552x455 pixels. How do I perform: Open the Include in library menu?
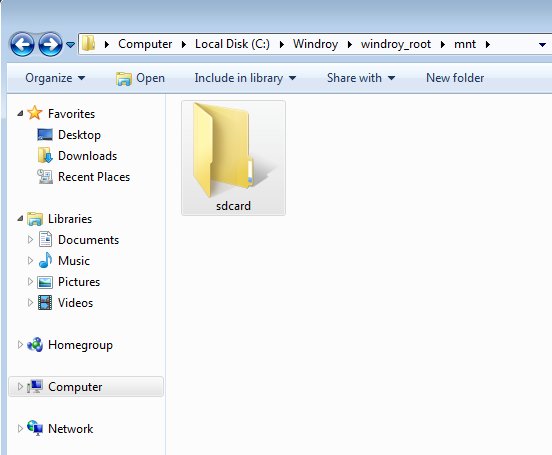pos(245,78)
